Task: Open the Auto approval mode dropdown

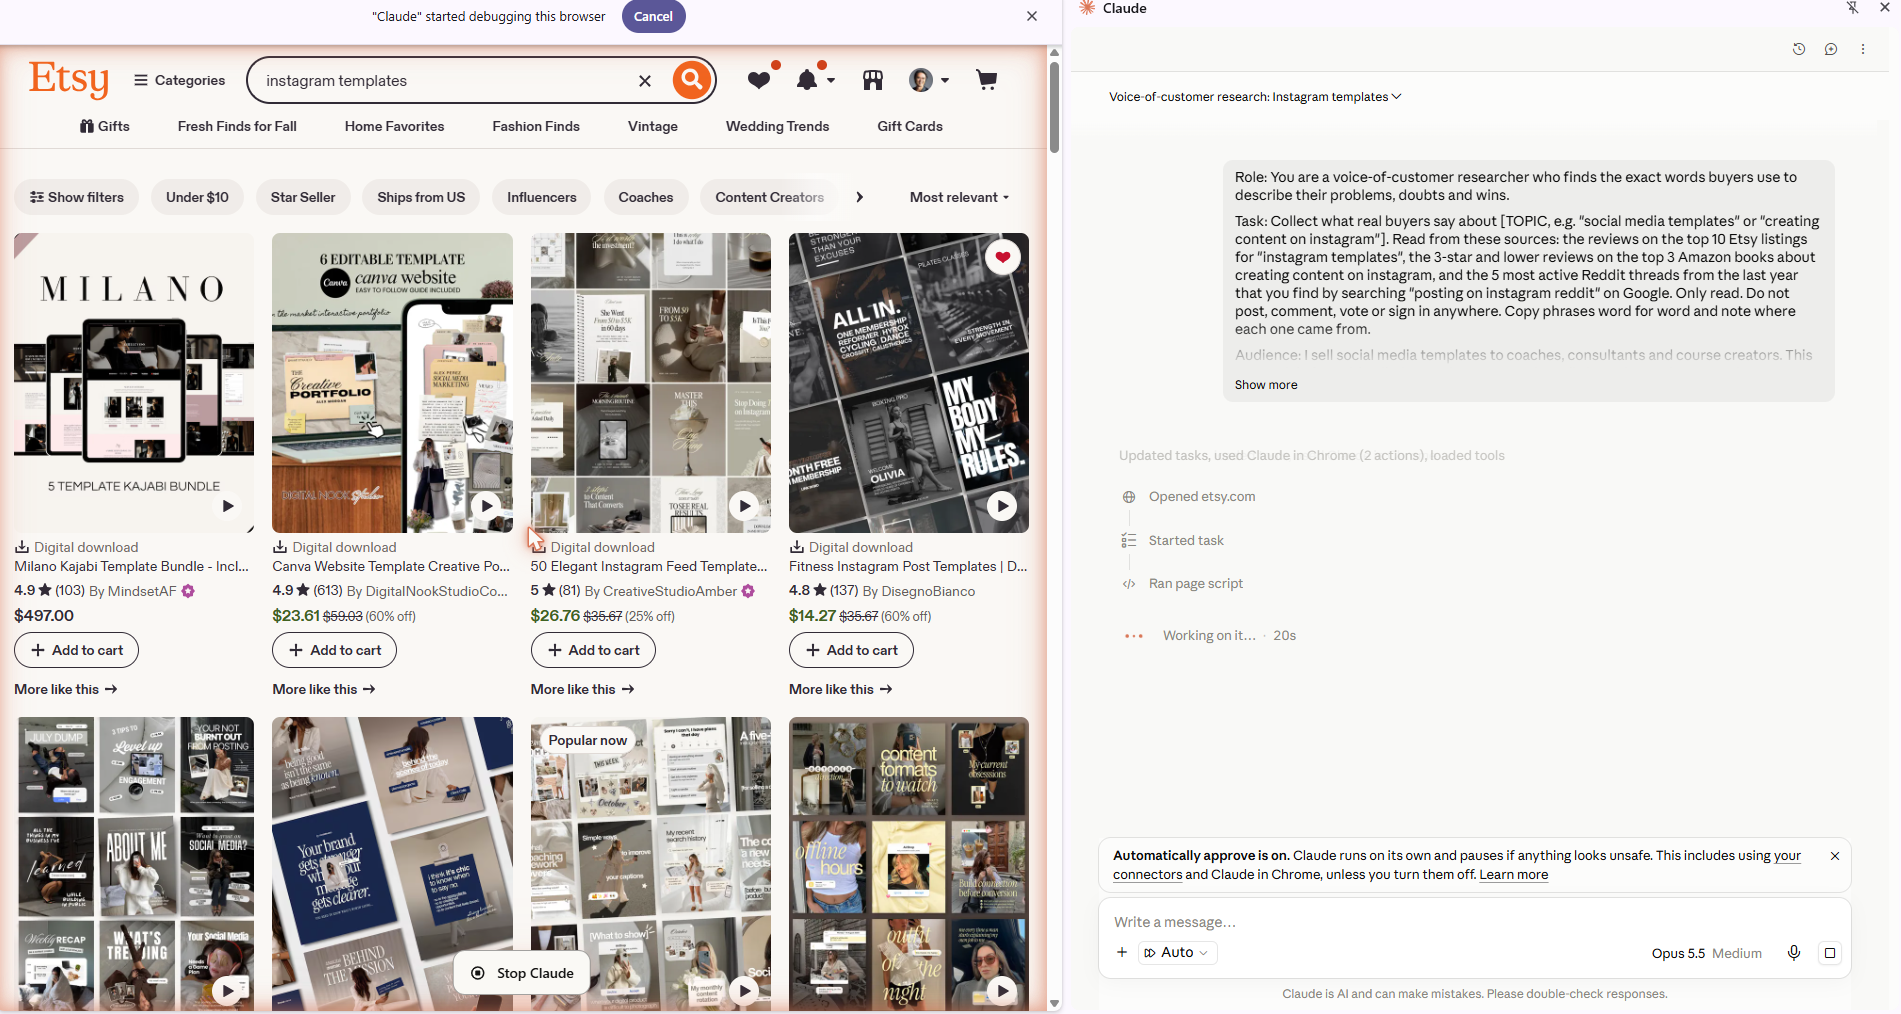Action: (1178, 953)
